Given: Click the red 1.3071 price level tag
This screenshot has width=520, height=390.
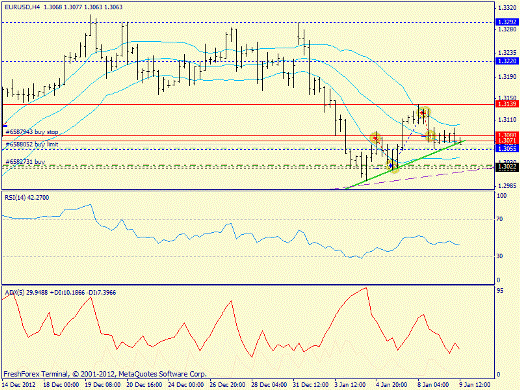Looking at the screenshot, I should 507,141.
